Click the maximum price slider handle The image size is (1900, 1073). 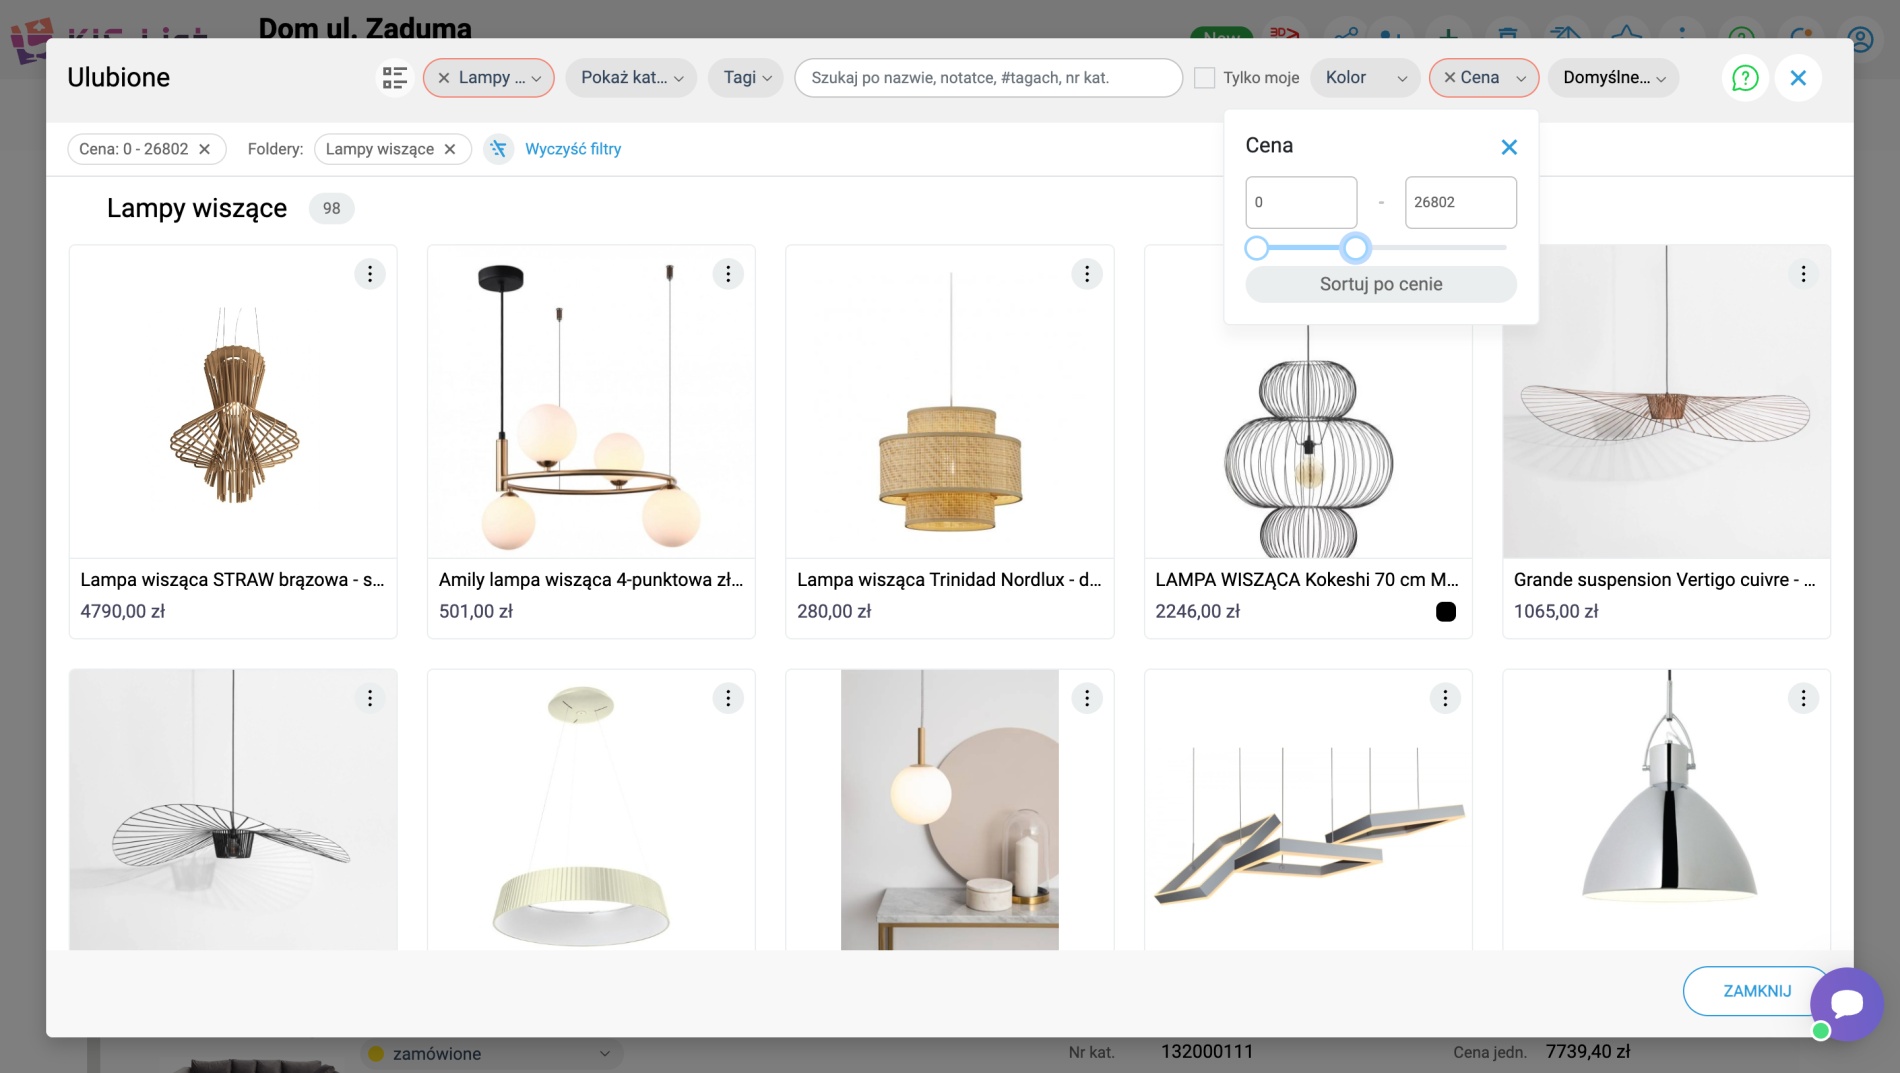pyautogui.click(x=1355, y=247)
